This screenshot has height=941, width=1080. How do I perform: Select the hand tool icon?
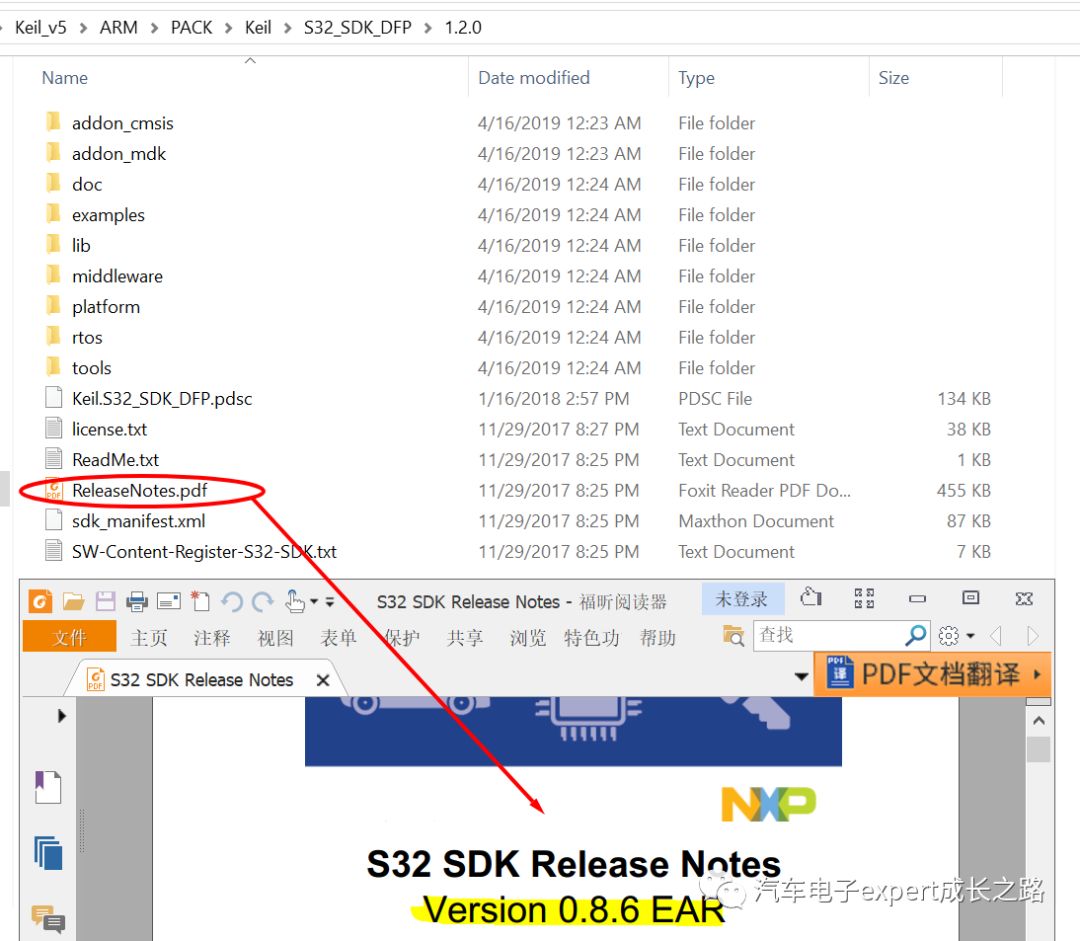pyautogui.click(x=295, y=601)
